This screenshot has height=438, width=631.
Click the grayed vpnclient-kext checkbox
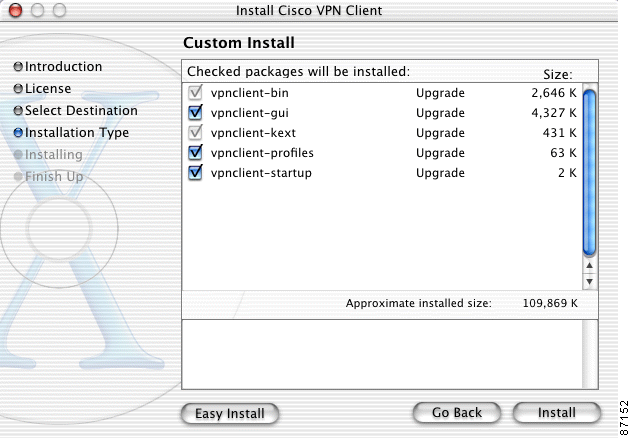(x=195, y=133)
